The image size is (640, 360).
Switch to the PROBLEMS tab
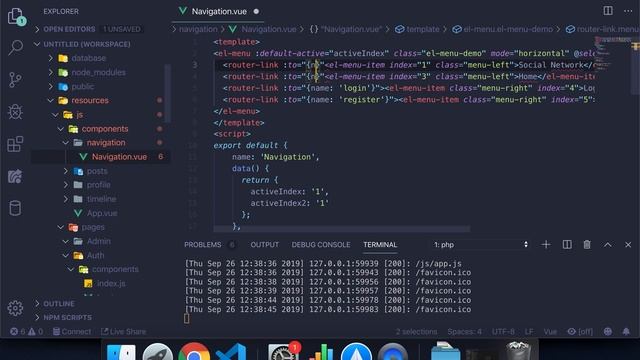pos(202,244)
